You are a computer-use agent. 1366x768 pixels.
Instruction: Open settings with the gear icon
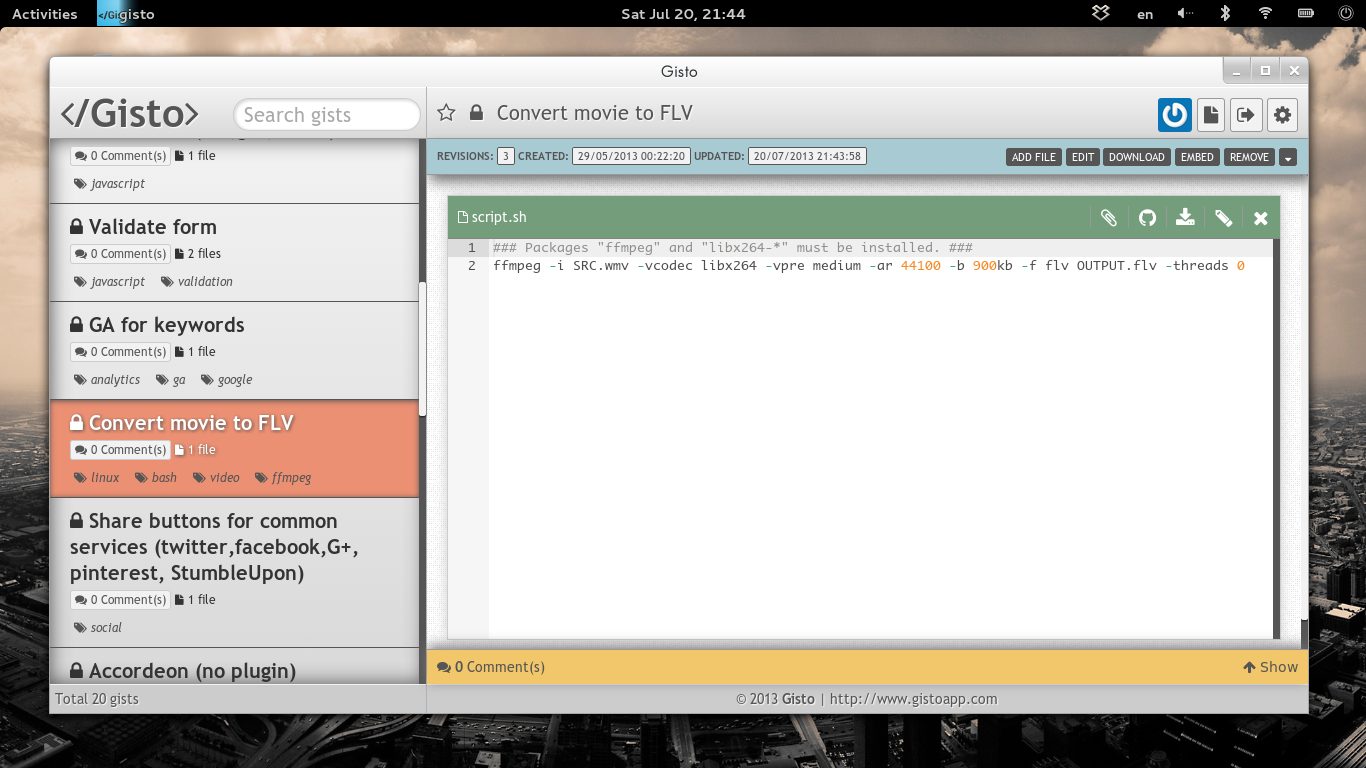coord(1283,114)
